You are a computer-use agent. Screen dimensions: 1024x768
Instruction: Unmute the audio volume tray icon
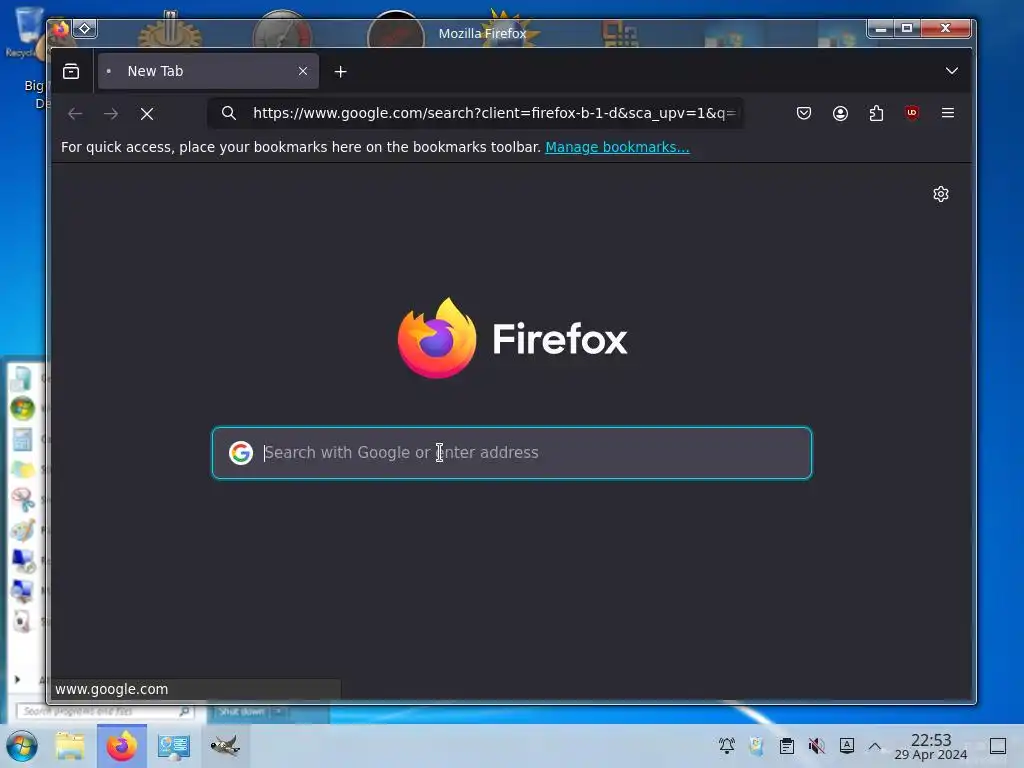tap(816, 745)
